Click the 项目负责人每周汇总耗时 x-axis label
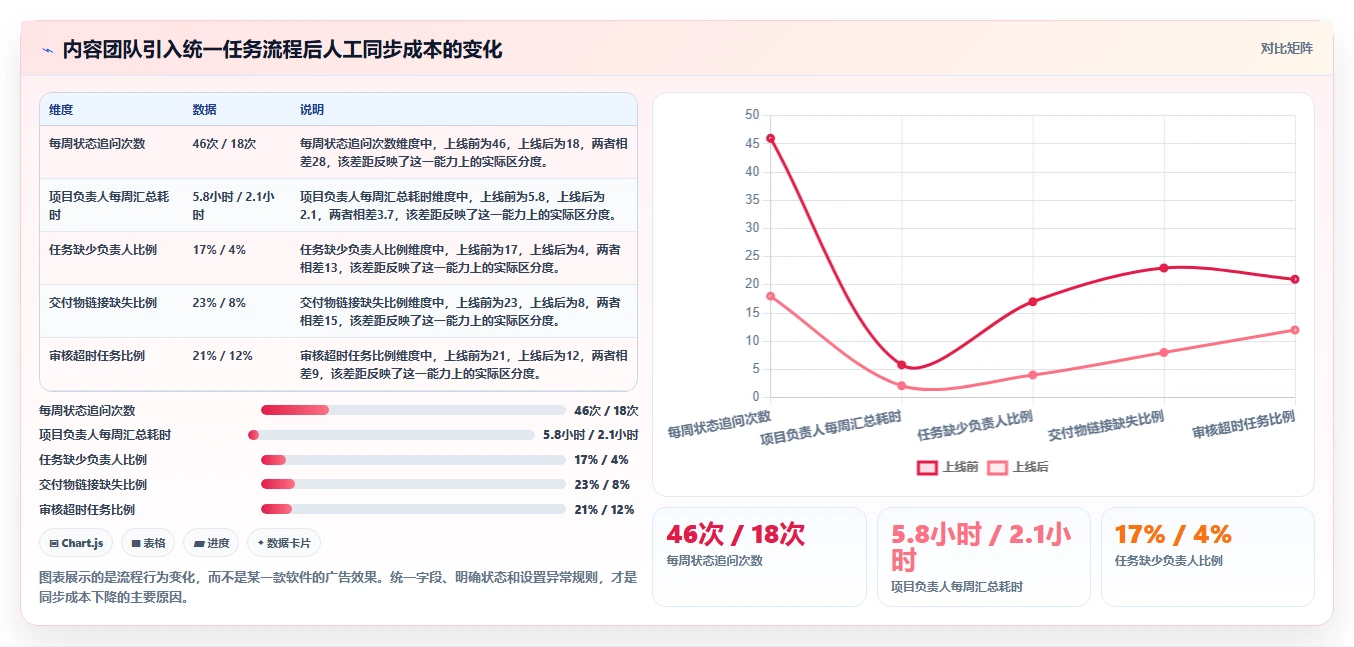1354x647 pixels. 830,428
